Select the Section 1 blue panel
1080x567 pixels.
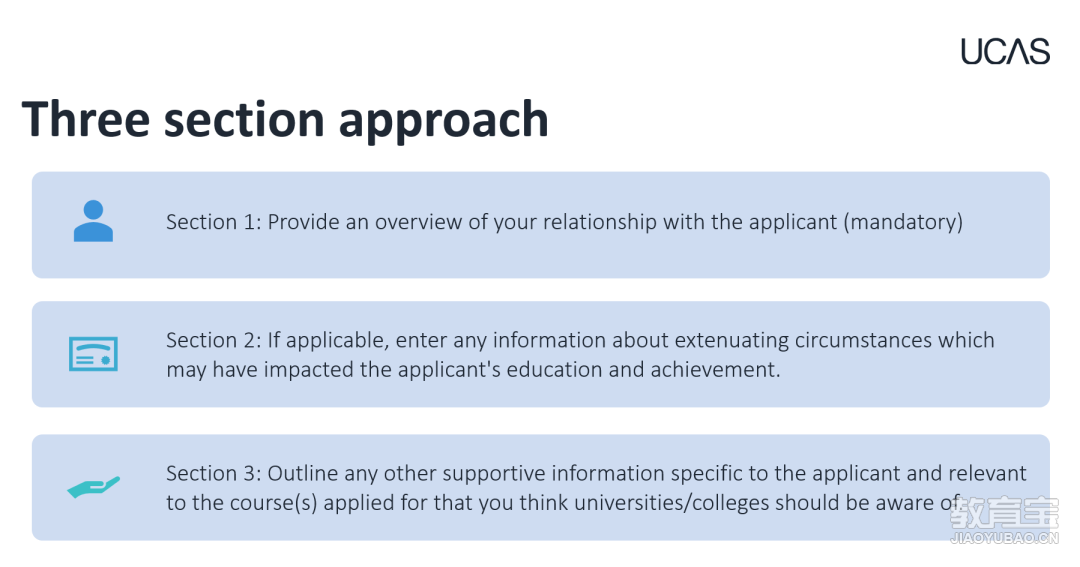tap(541, 225)
